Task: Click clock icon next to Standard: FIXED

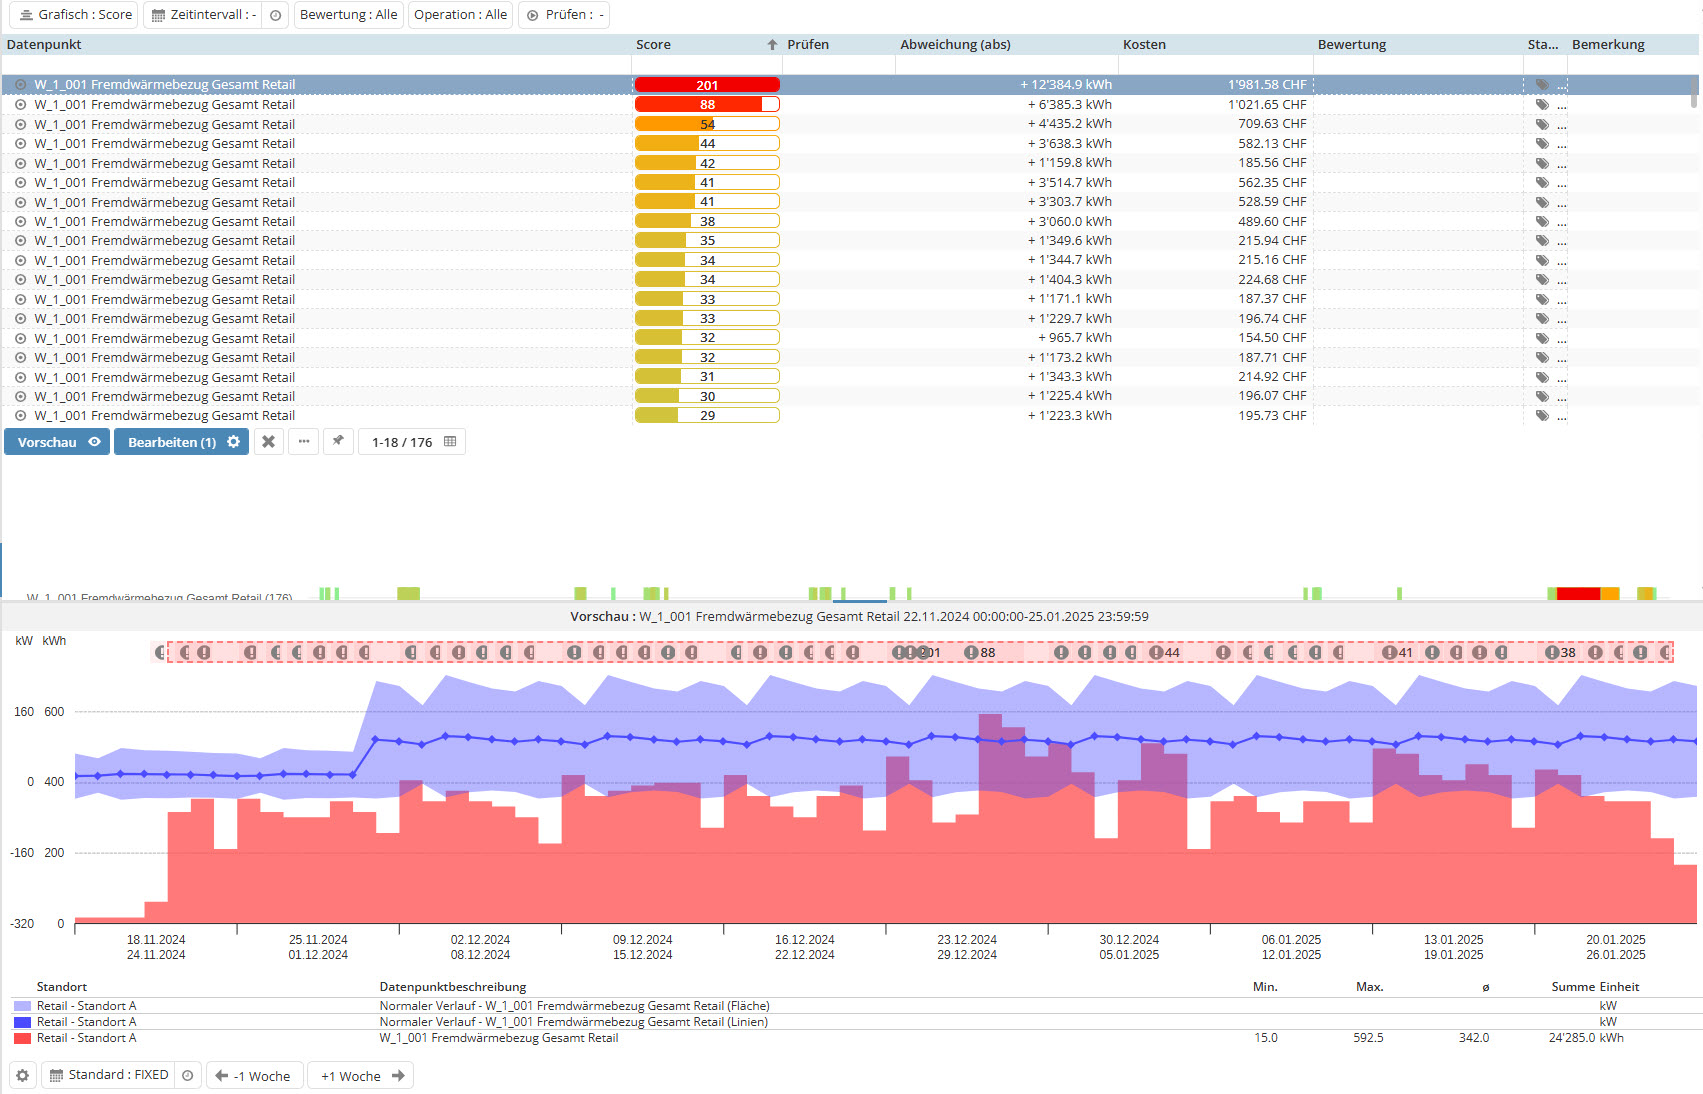Action: tap(188, 1076)
